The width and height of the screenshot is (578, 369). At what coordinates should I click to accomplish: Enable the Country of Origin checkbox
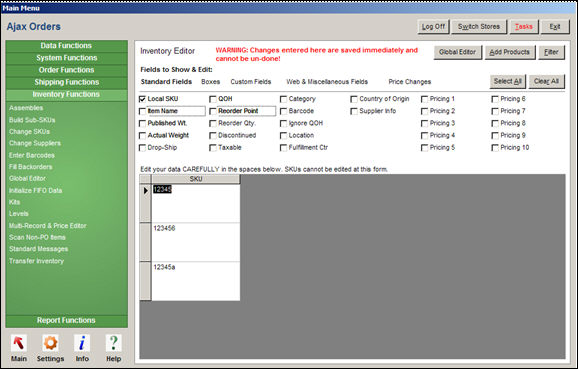(354, 99)
